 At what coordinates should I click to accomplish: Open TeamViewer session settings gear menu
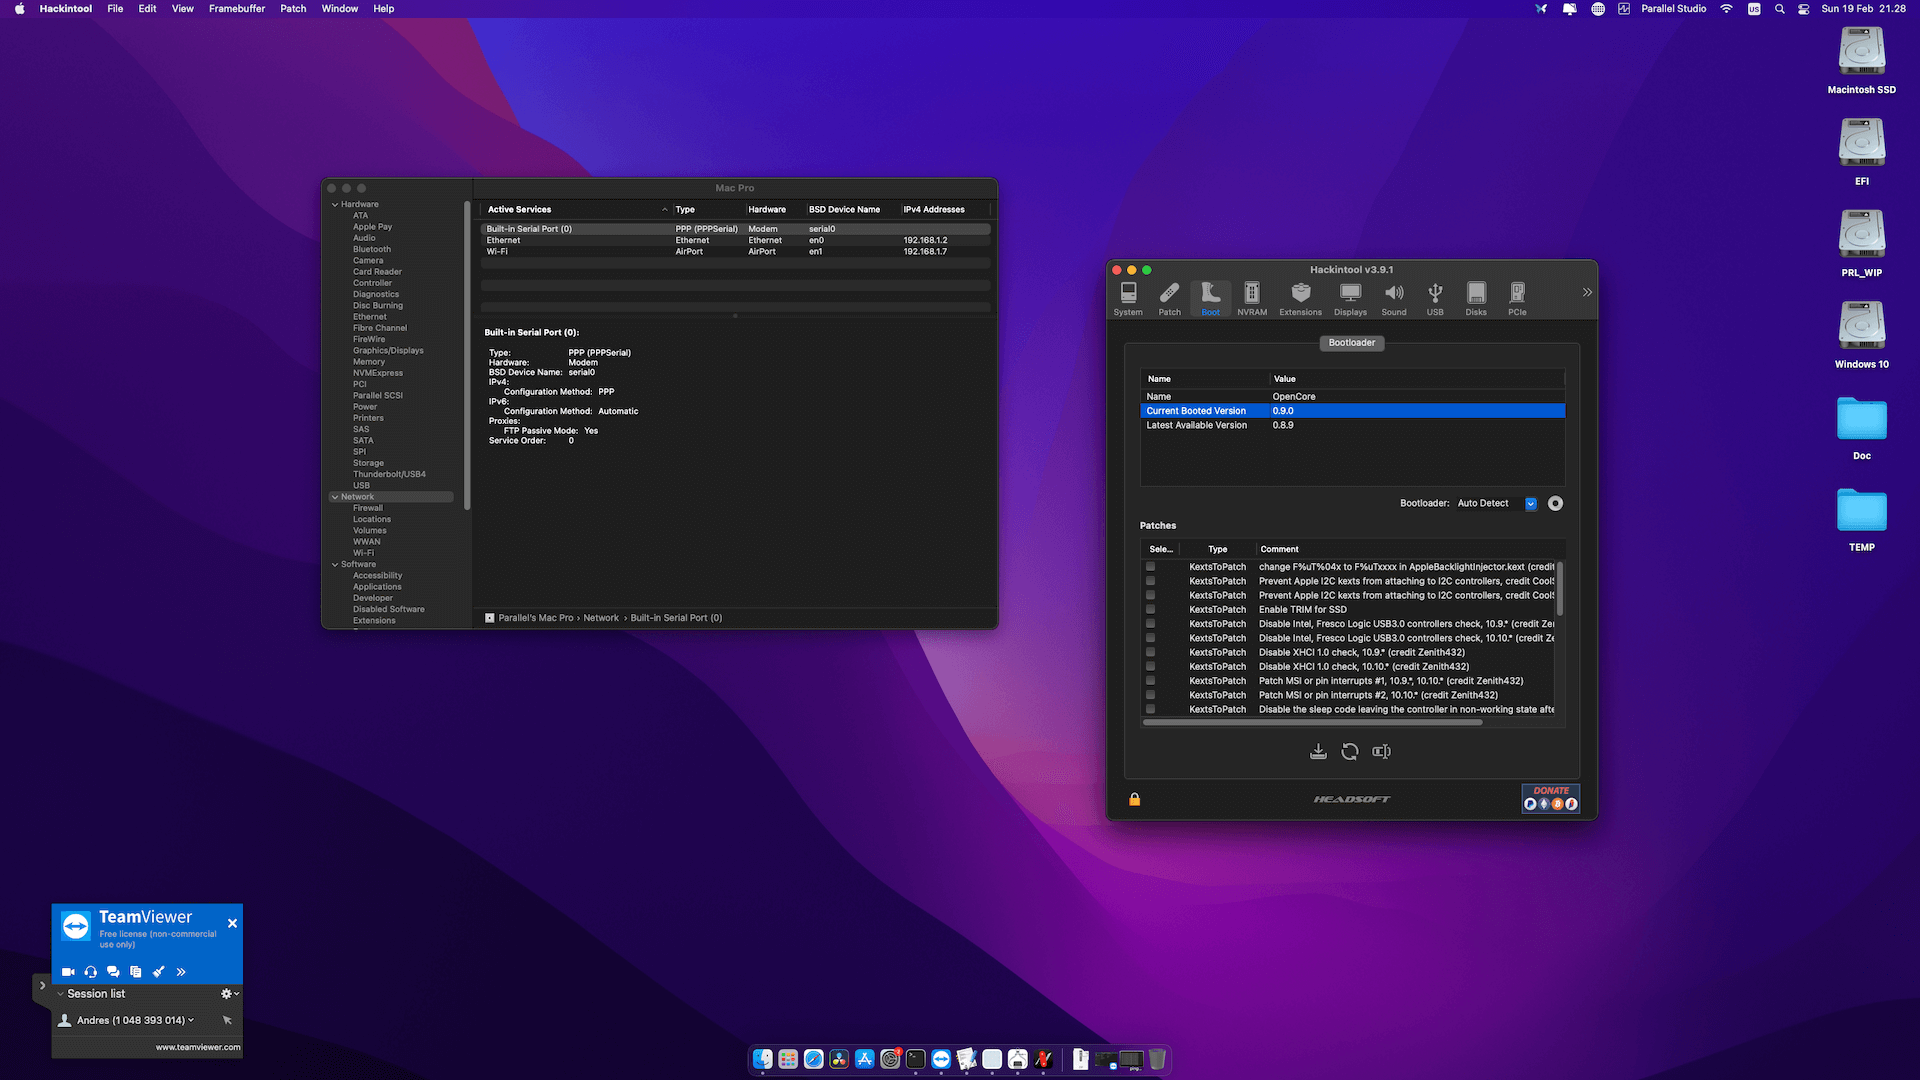tap(229, 994)
